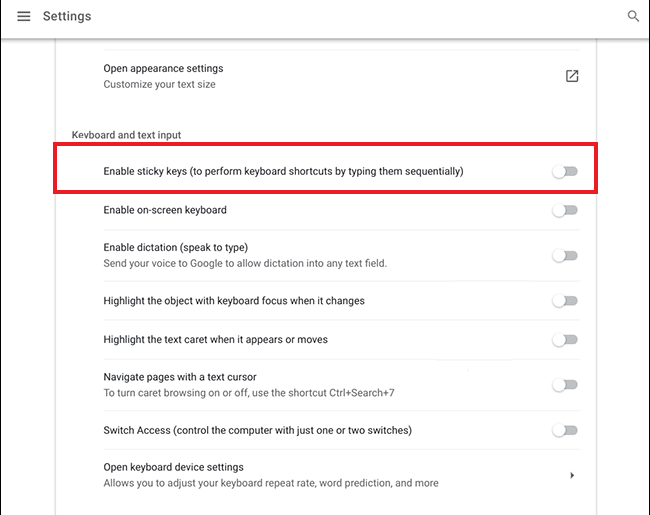Click 'Enable dictation (speak to type)' label
This screenshot has width=650, height=515.
(x=176, y=248)
